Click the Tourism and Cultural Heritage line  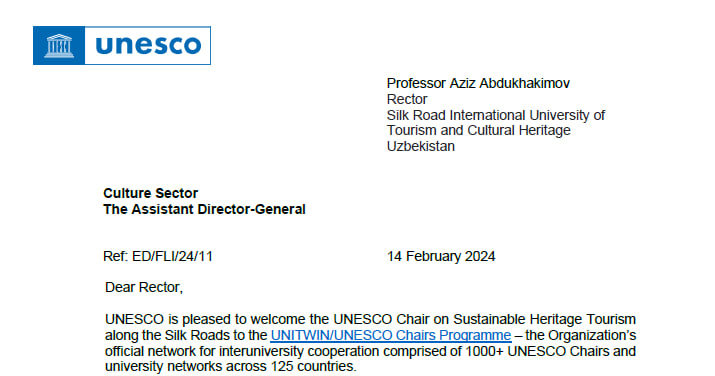coord(478,130)
